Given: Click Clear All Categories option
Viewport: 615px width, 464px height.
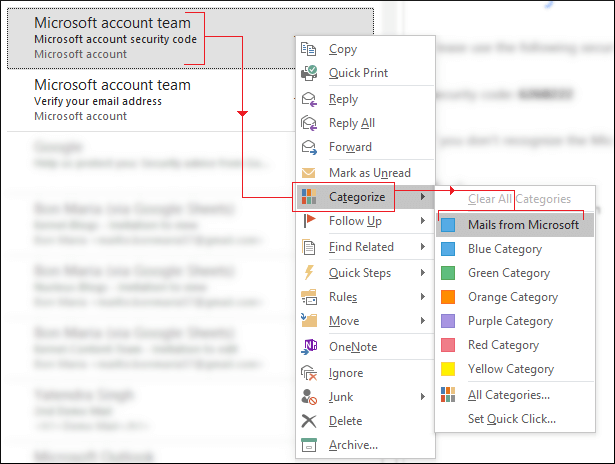Looking at the screenshot, I should click(x=519, y=199).
